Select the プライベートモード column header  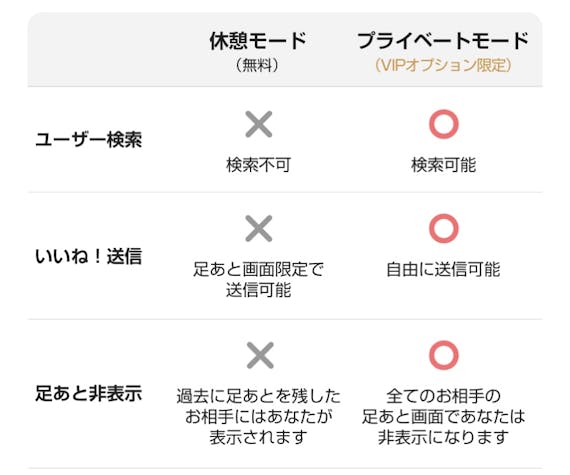[x=443, y=40]
